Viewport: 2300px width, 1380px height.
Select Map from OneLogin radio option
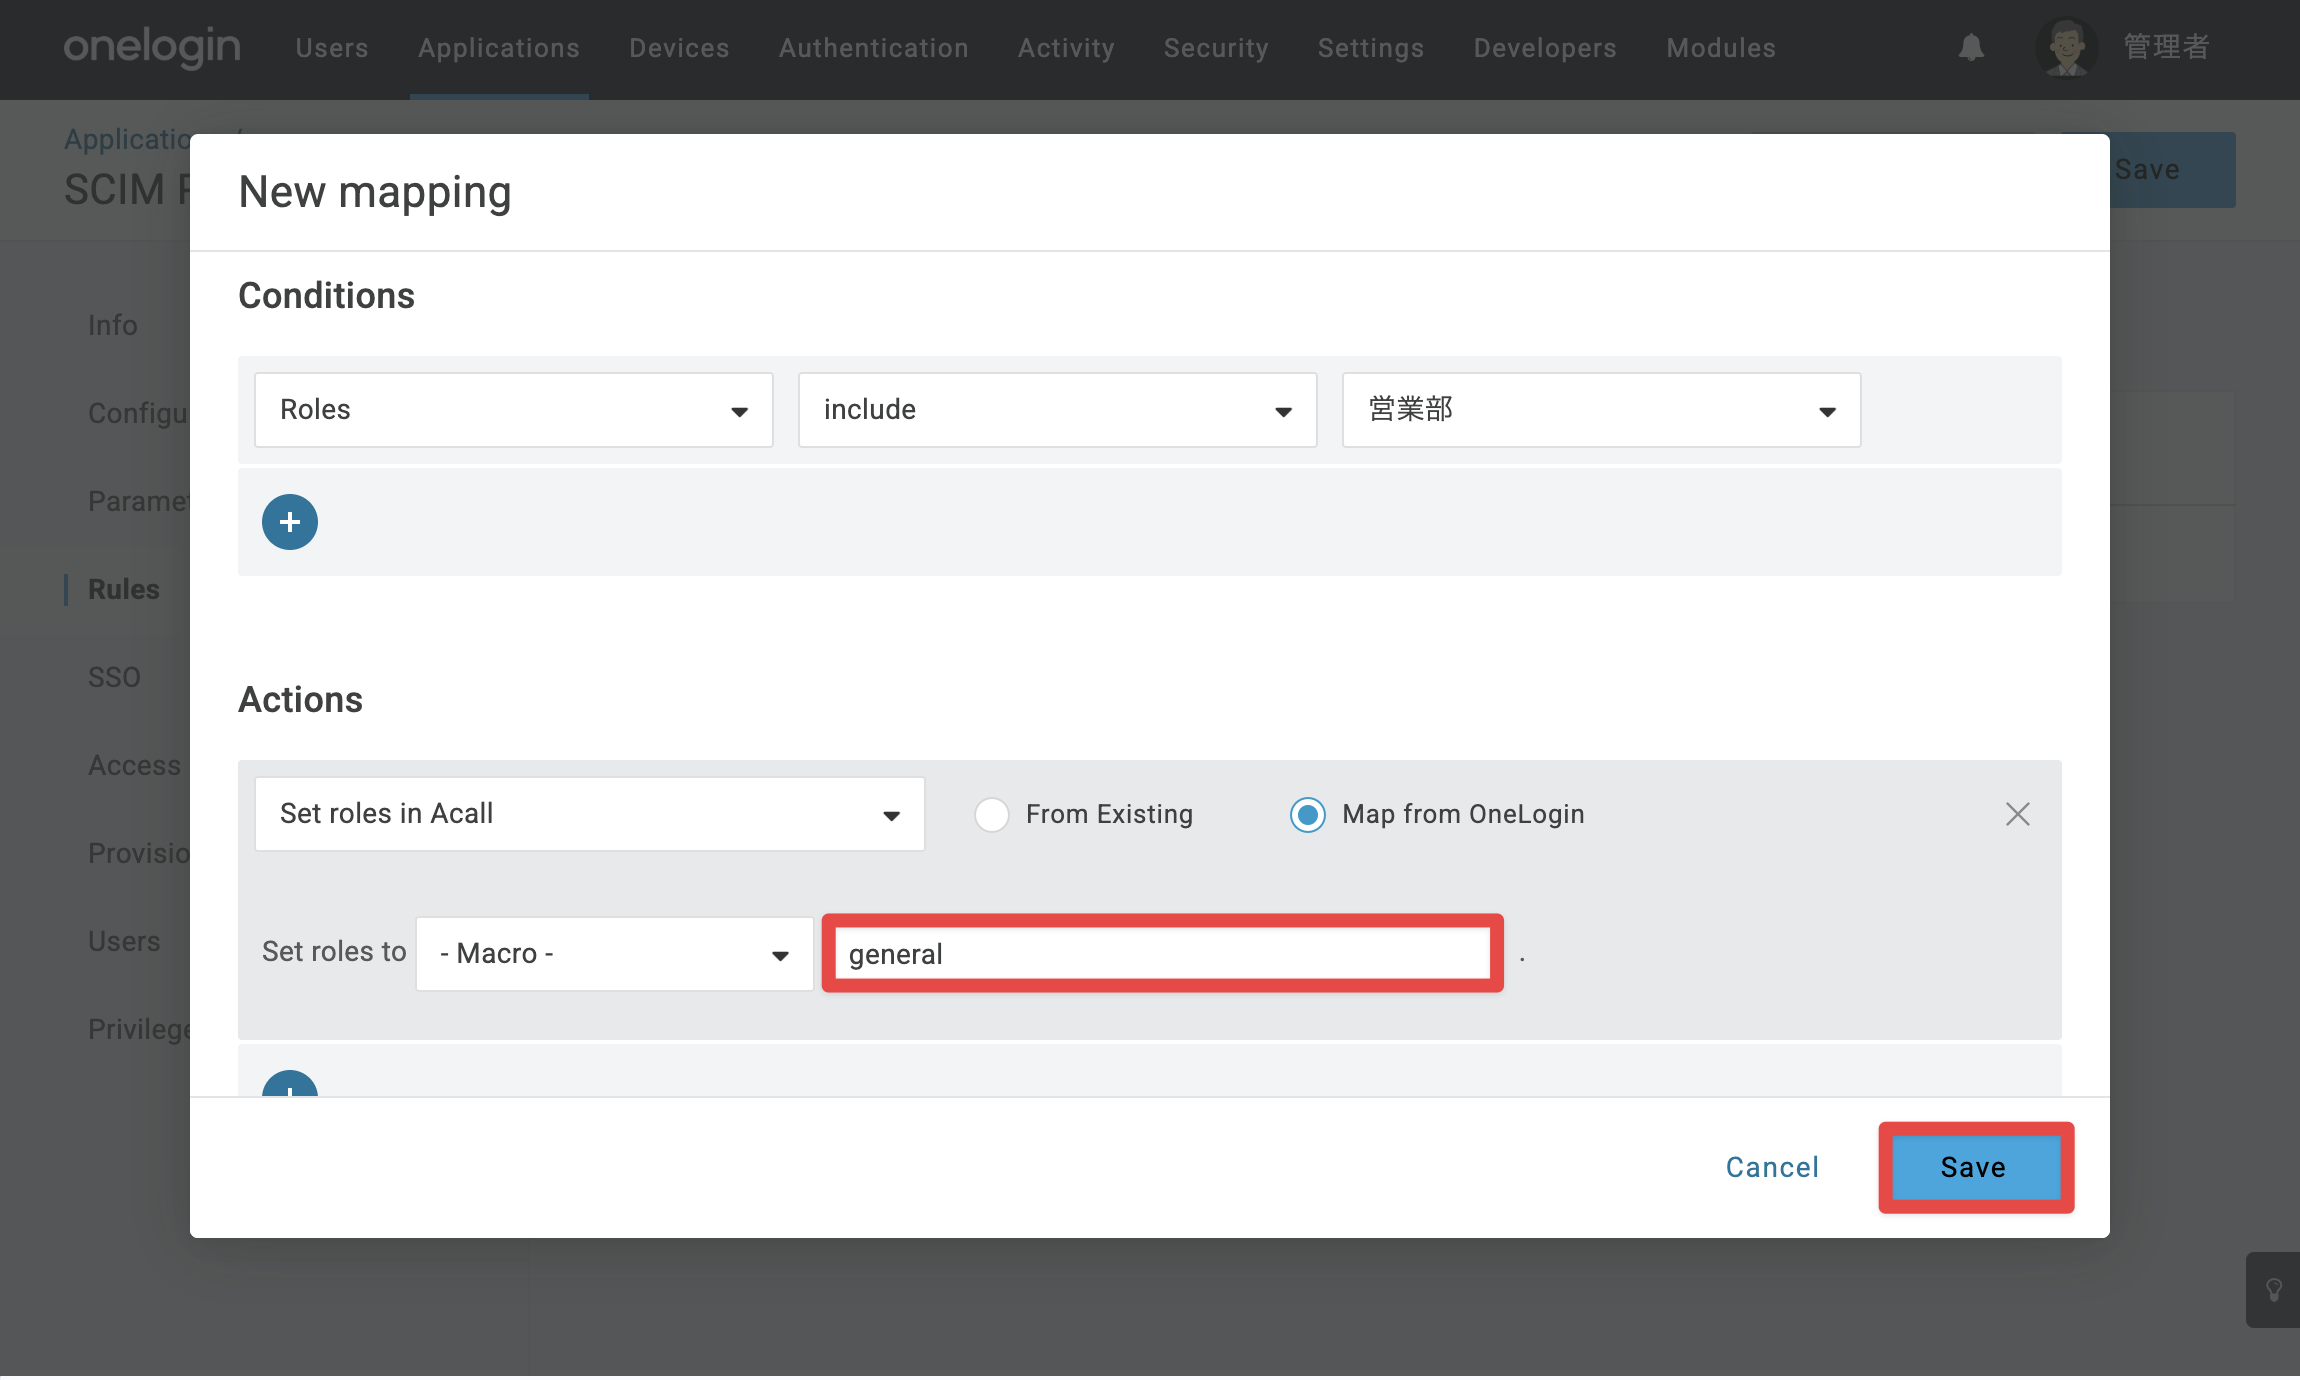(1307, 815)
